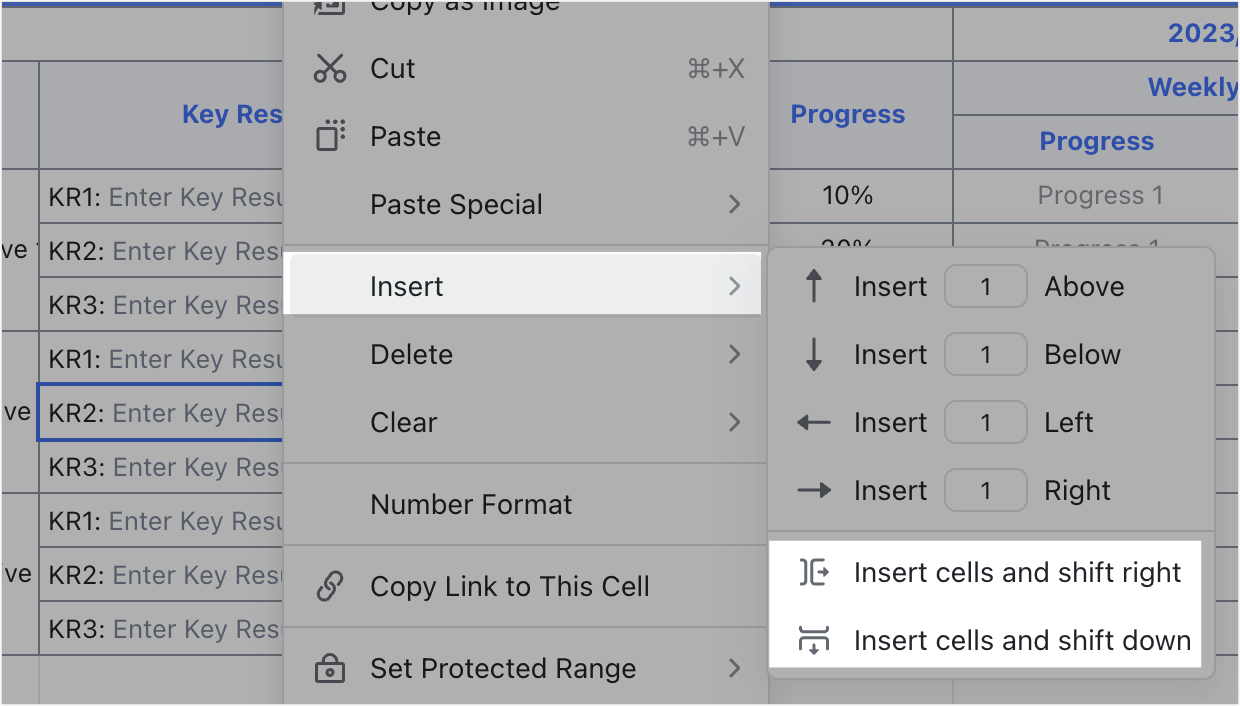The image size is (1240, 706).
Task: Click the down-arrow icon for Insert Below
Action: [x=811, y=354]
